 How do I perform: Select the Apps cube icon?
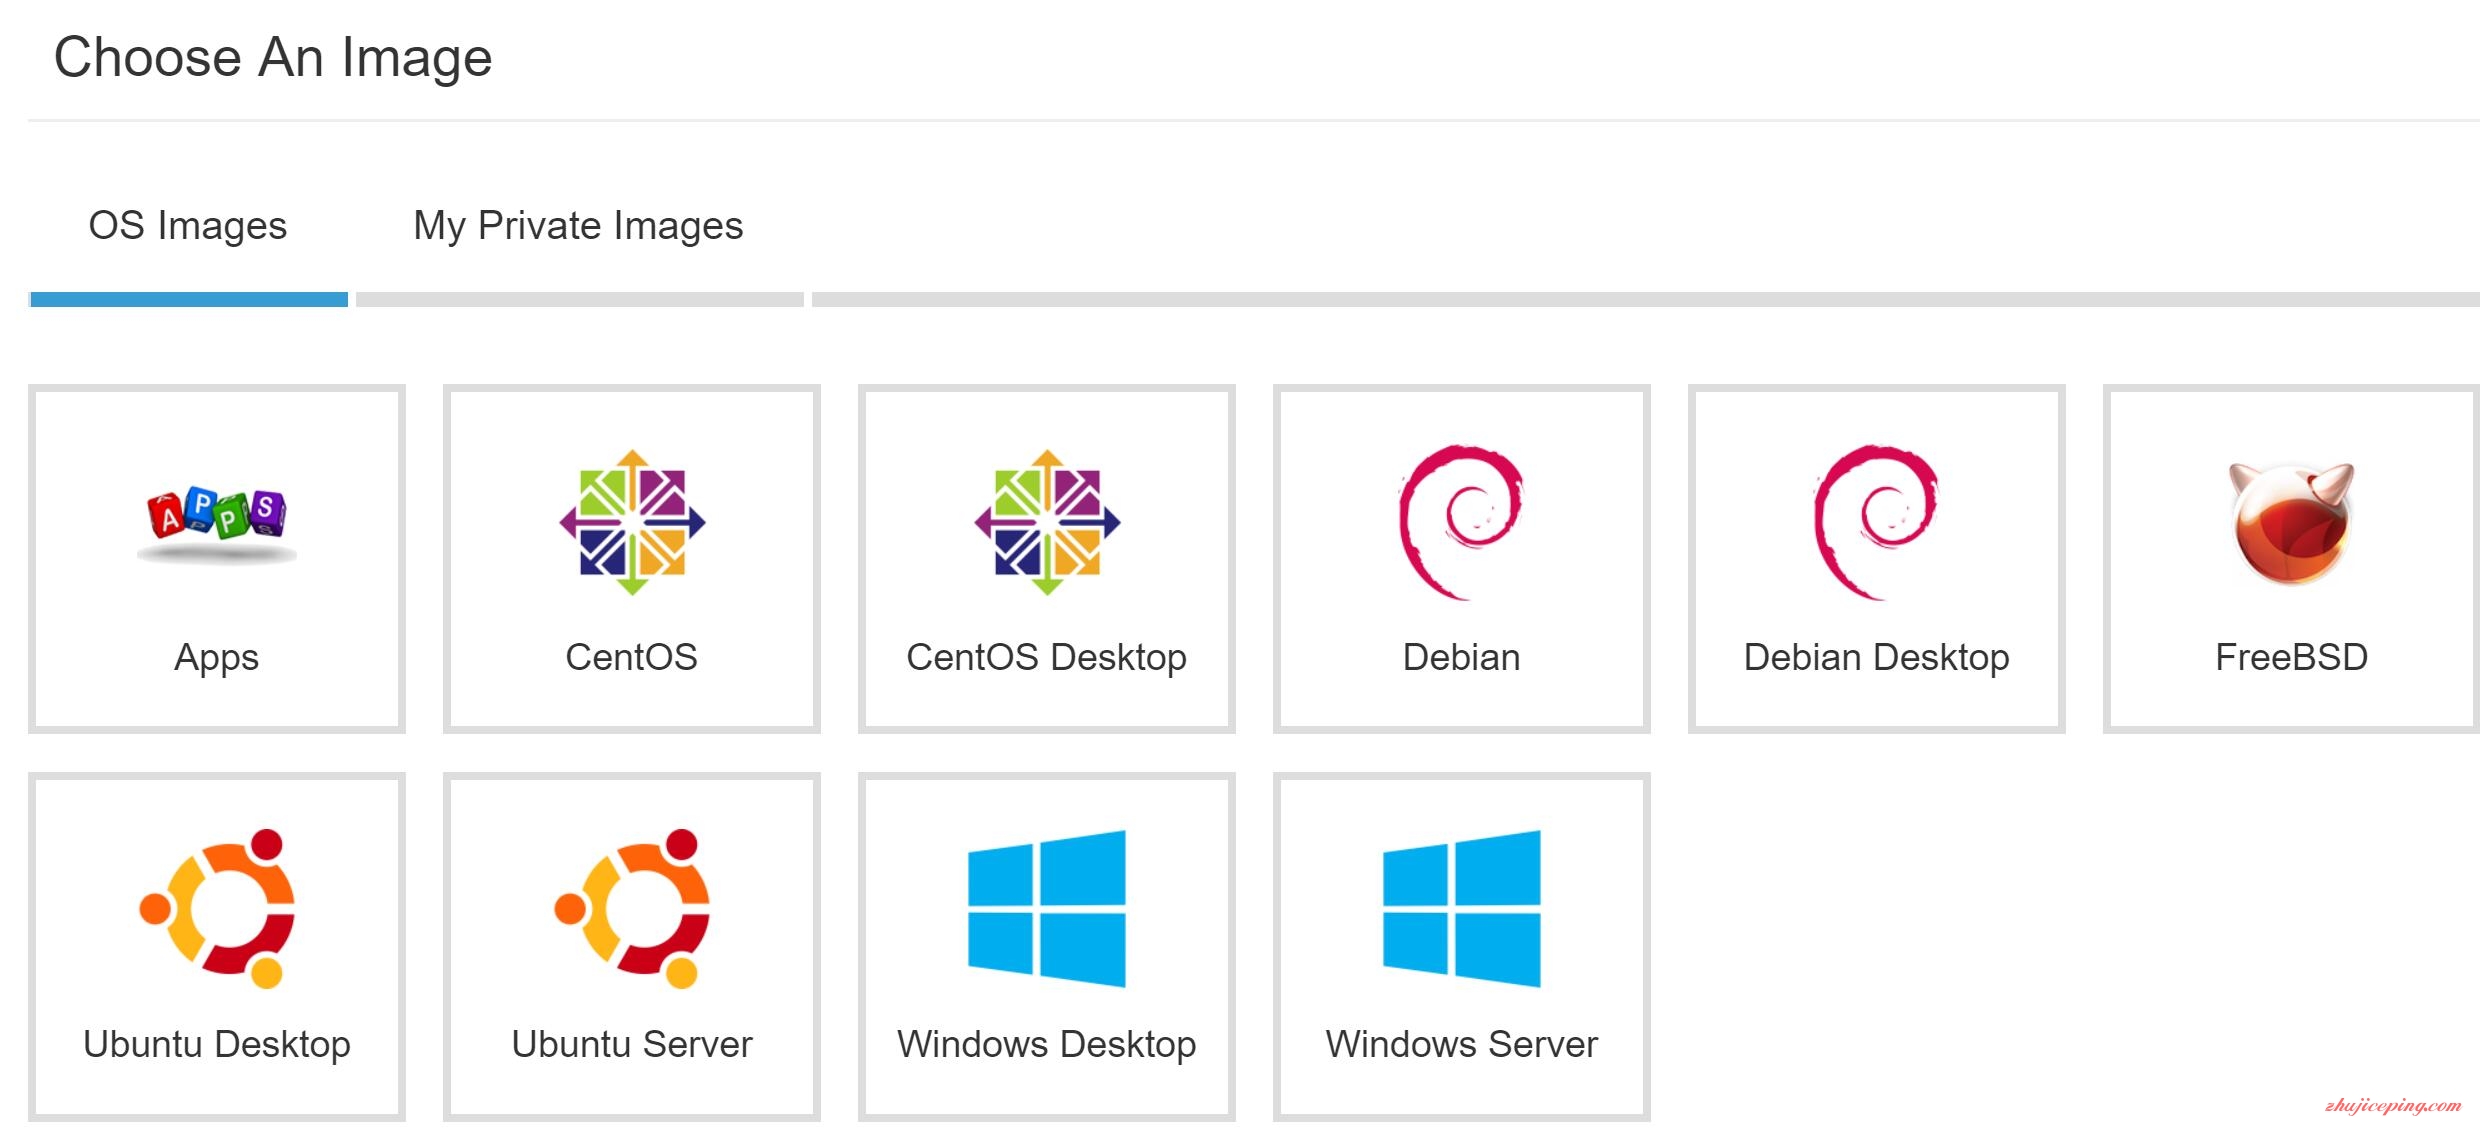point(217,525)
